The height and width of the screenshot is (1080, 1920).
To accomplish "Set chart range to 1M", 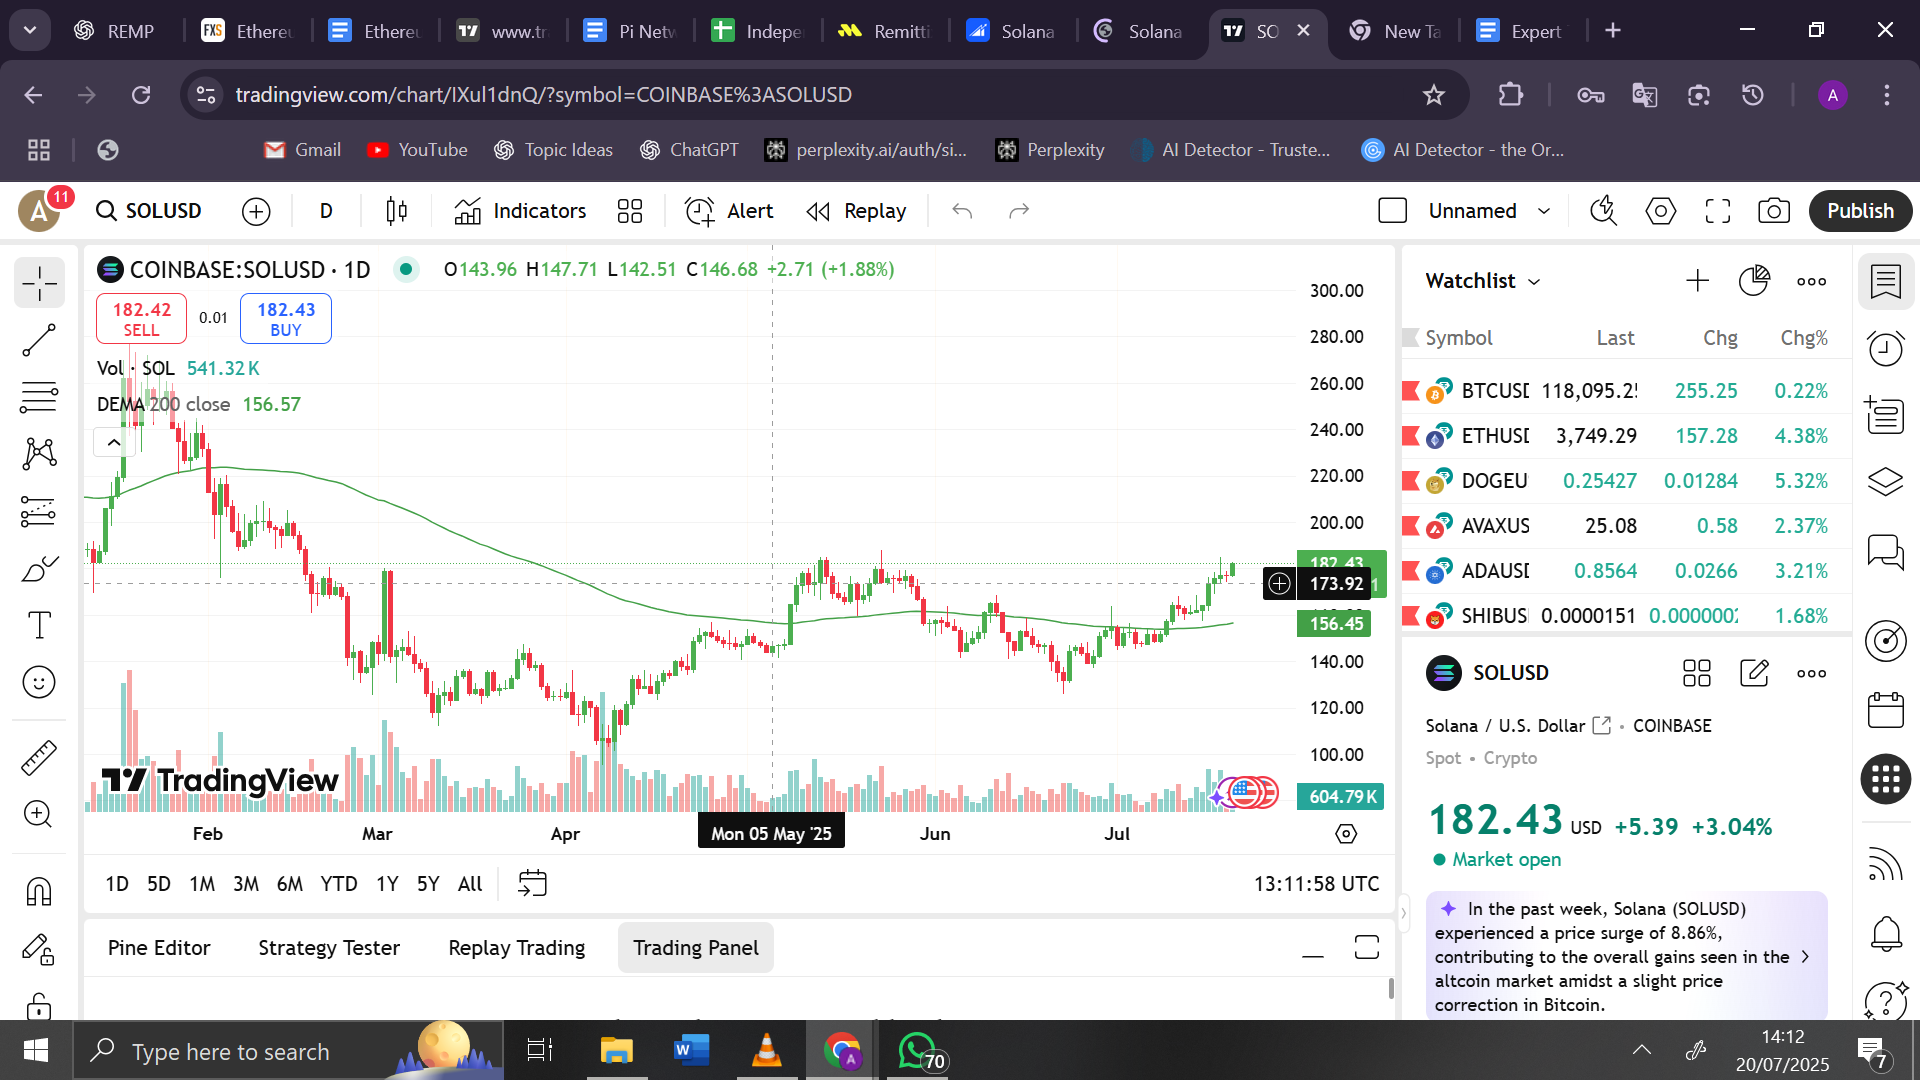I will tap(202, 884).
